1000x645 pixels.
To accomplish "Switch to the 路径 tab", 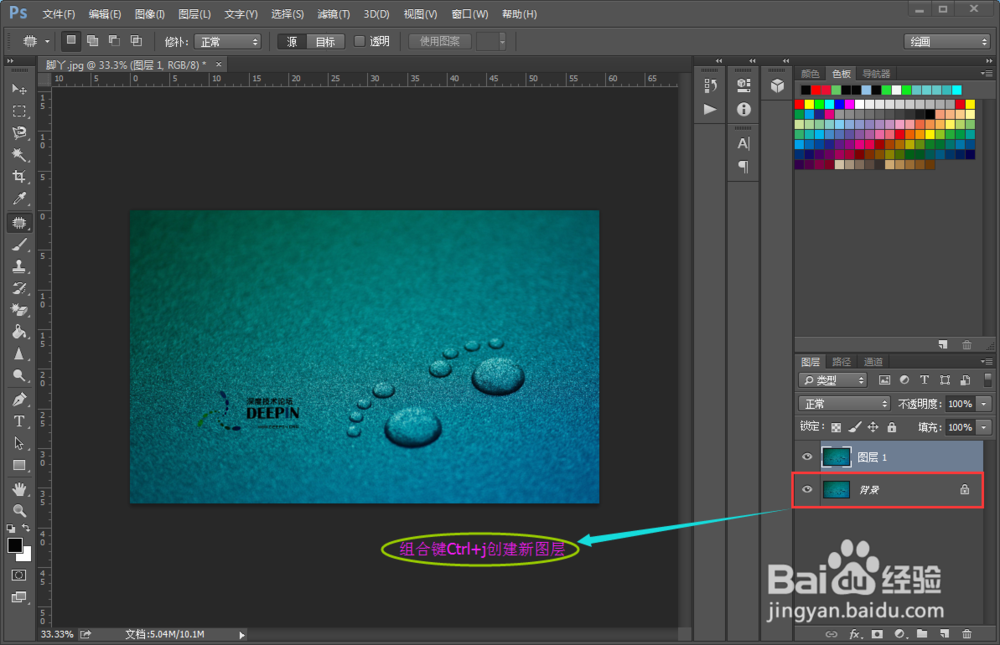I will 841,362.
